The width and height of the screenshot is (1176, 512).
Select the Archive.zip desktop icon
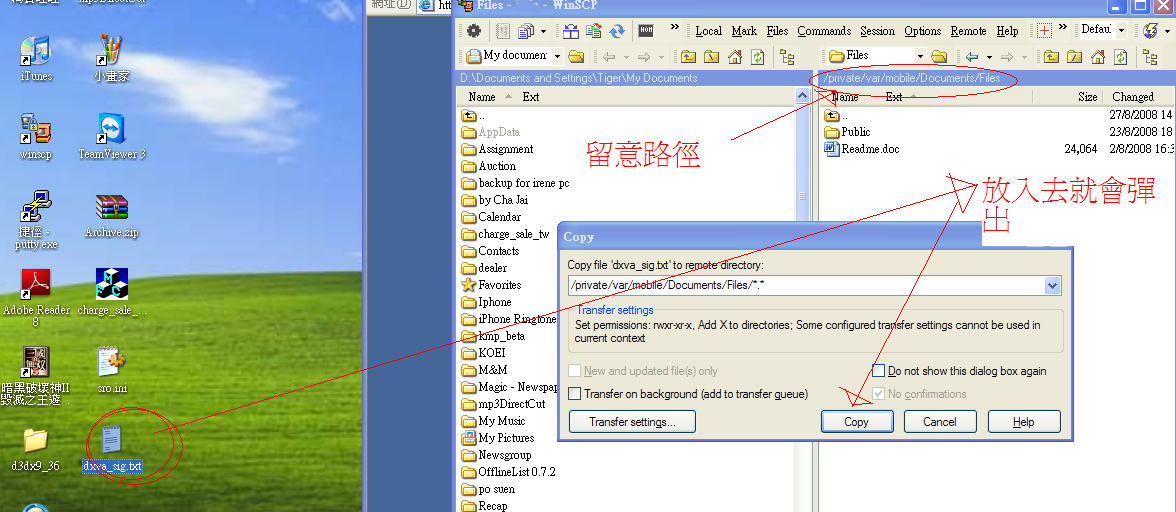[x=112, y=213]
